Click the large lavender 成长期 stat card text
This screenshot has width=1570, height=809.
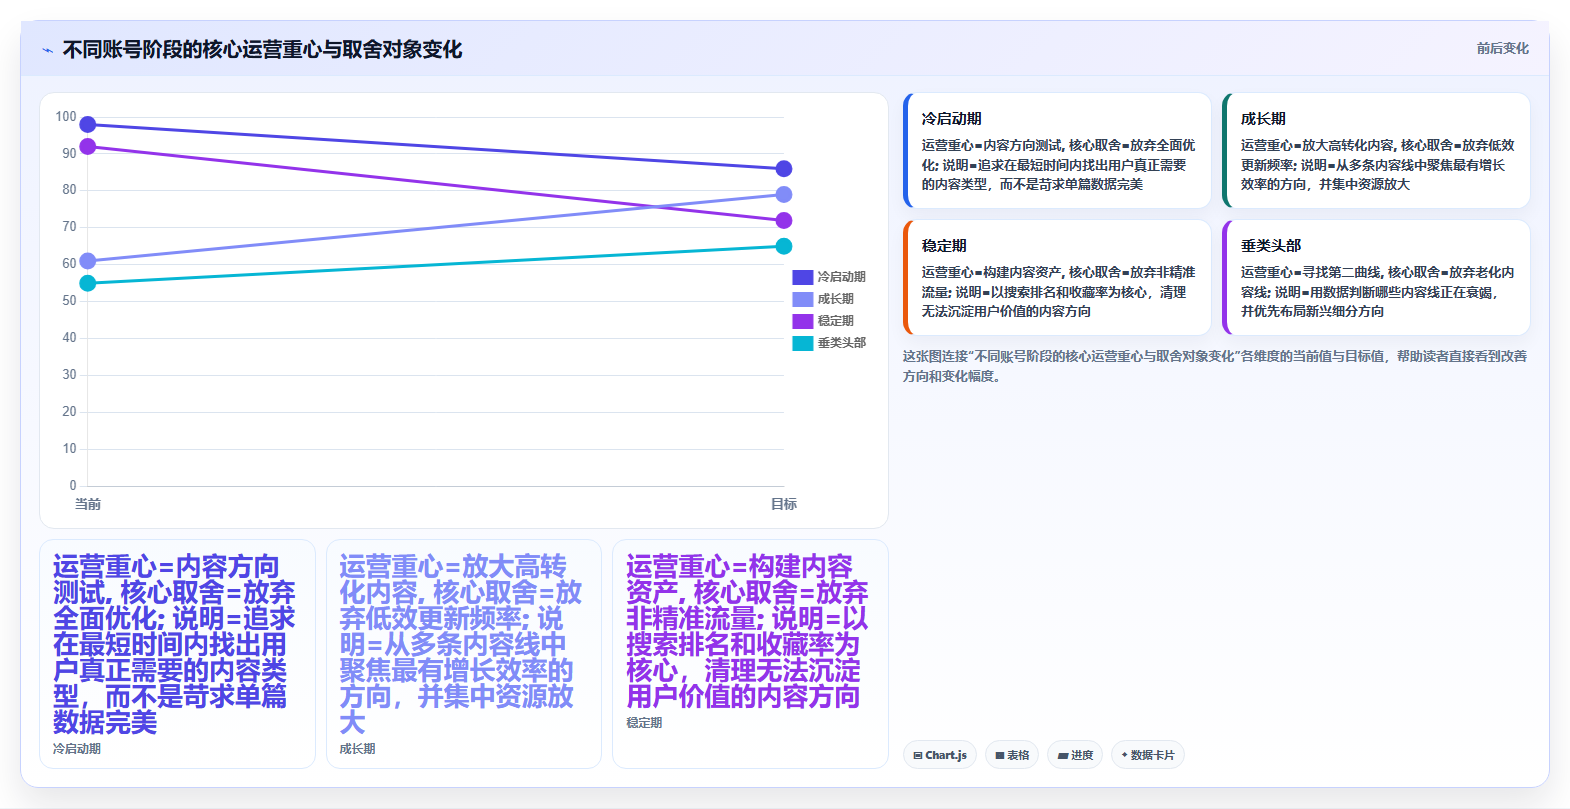tap(461, 644)
